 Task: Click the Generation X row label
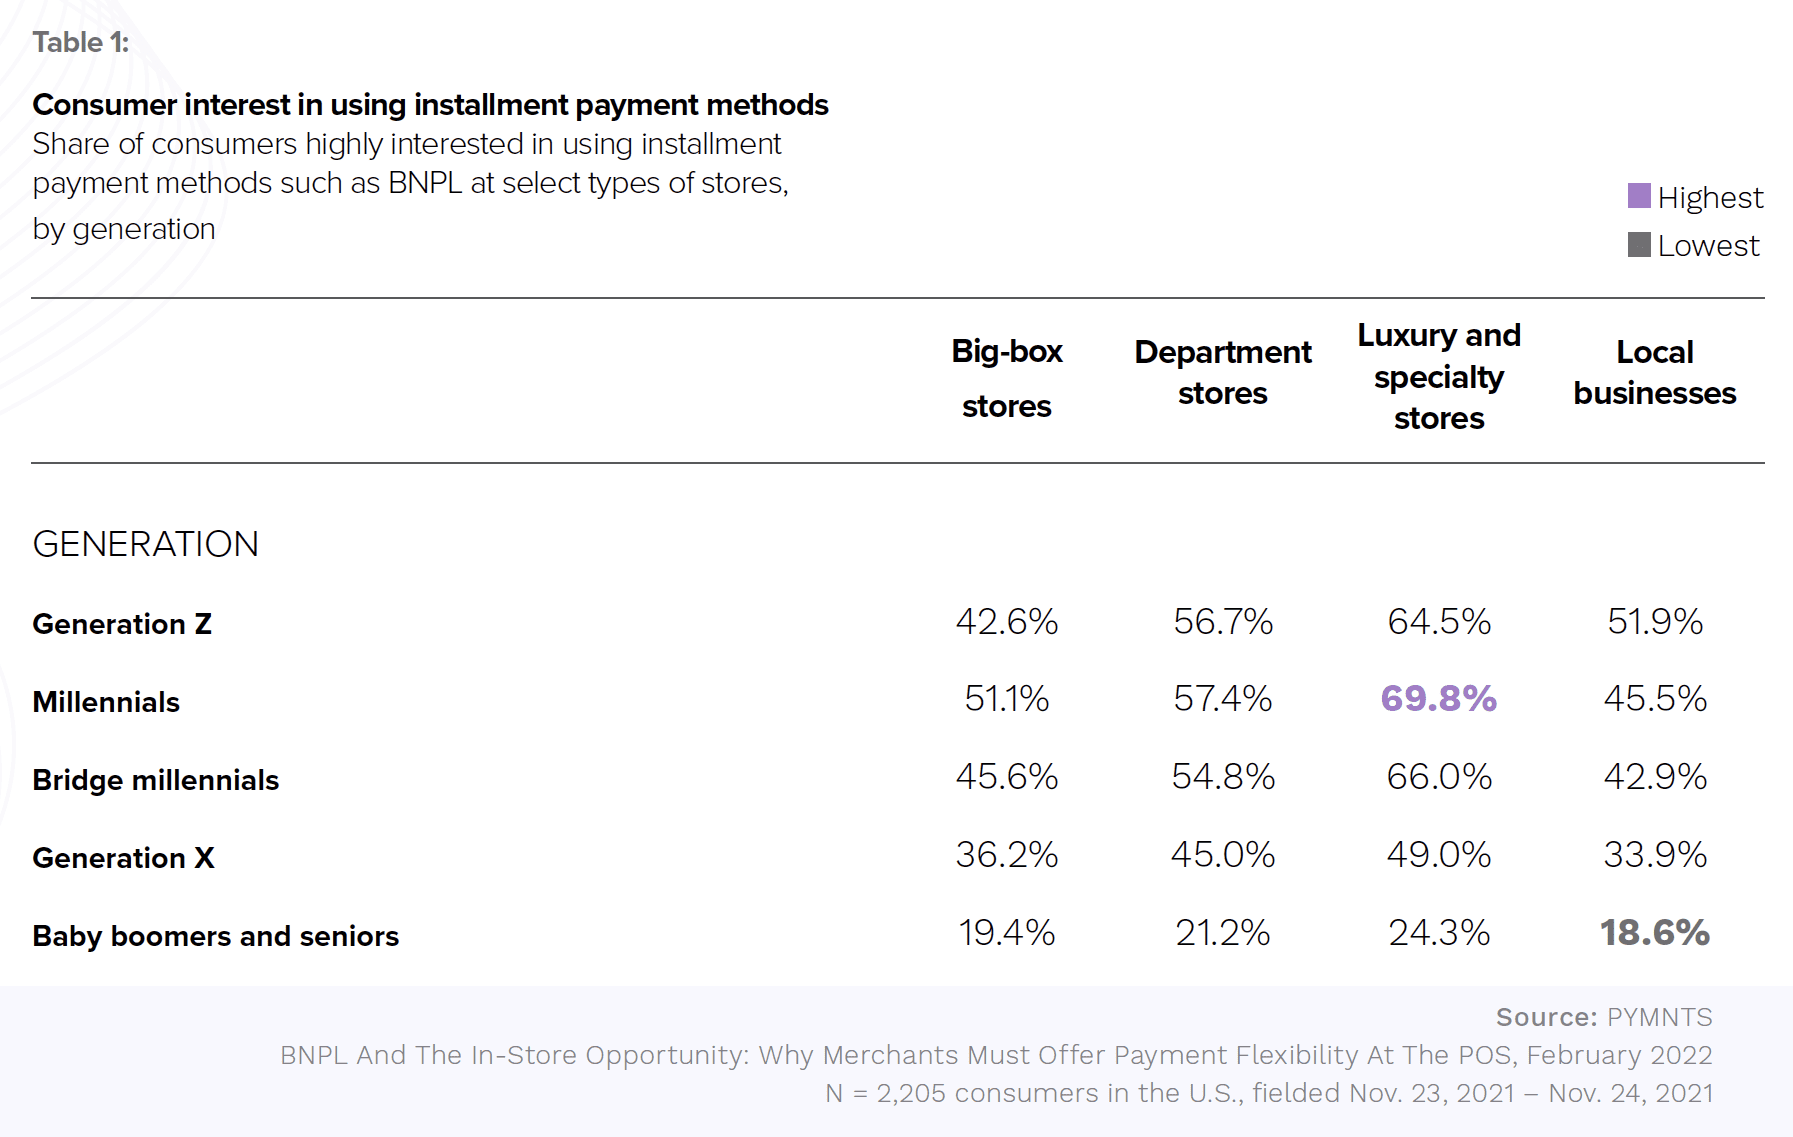coord(123,858)
